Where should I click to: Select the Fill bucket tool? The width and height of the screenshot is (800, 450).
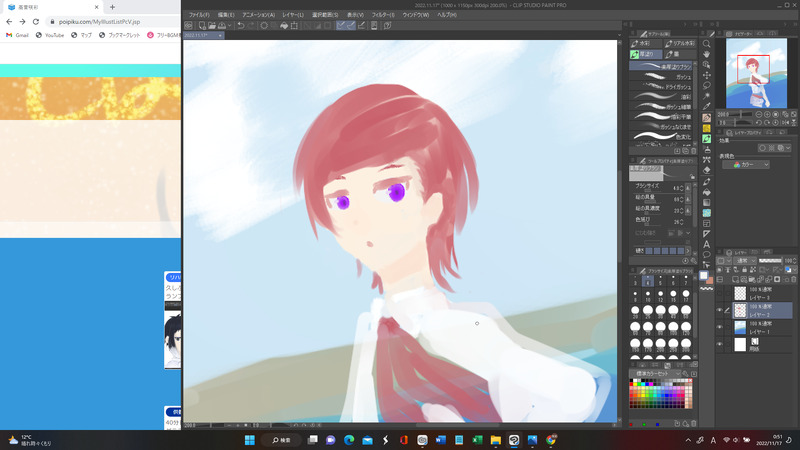pos(707,192)
